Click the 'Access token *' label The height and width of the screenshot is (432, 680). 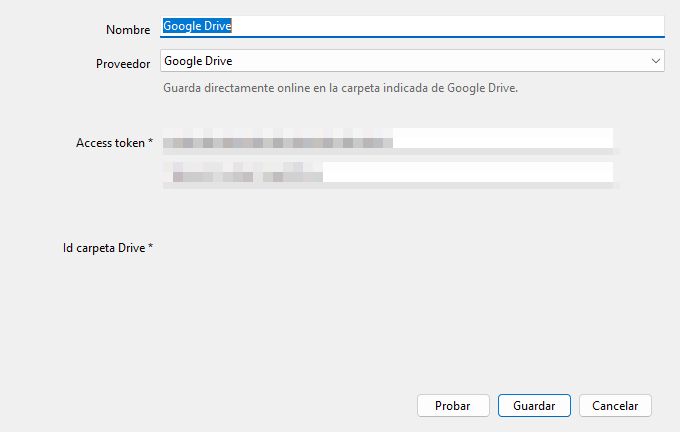coord(114,143)
